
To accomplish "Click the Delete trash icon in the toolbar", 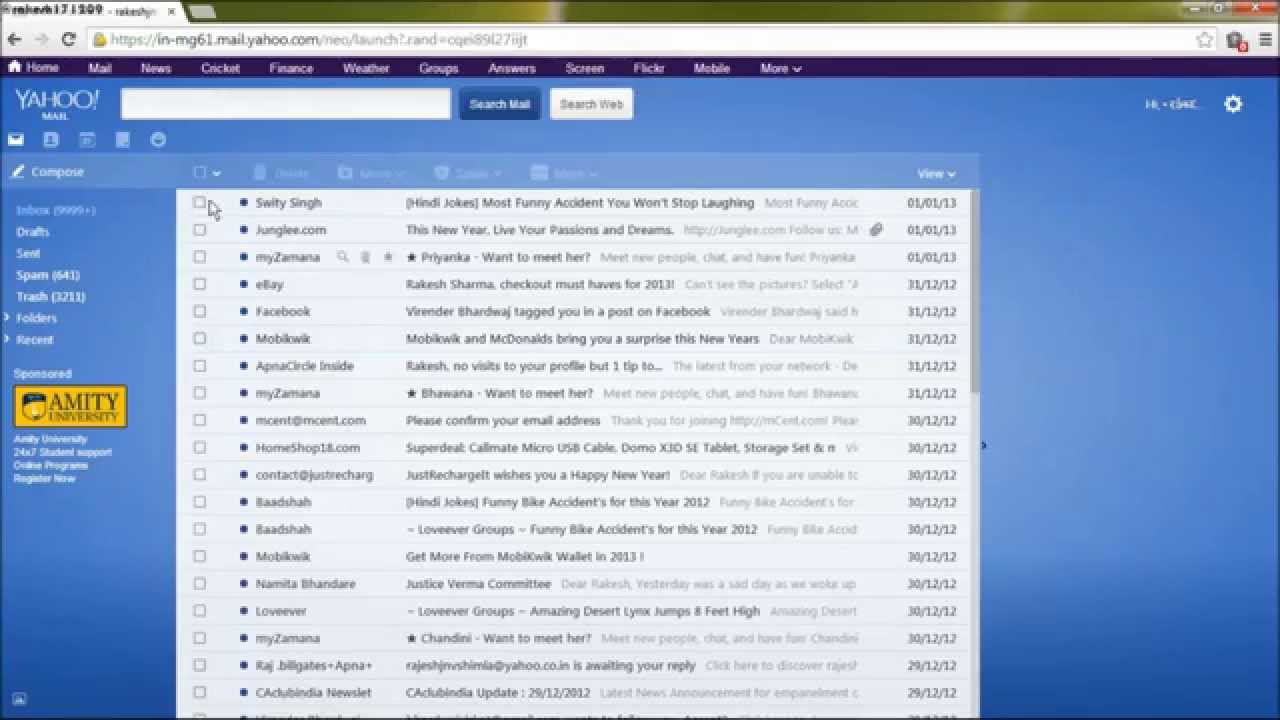I will pos(260,173).
